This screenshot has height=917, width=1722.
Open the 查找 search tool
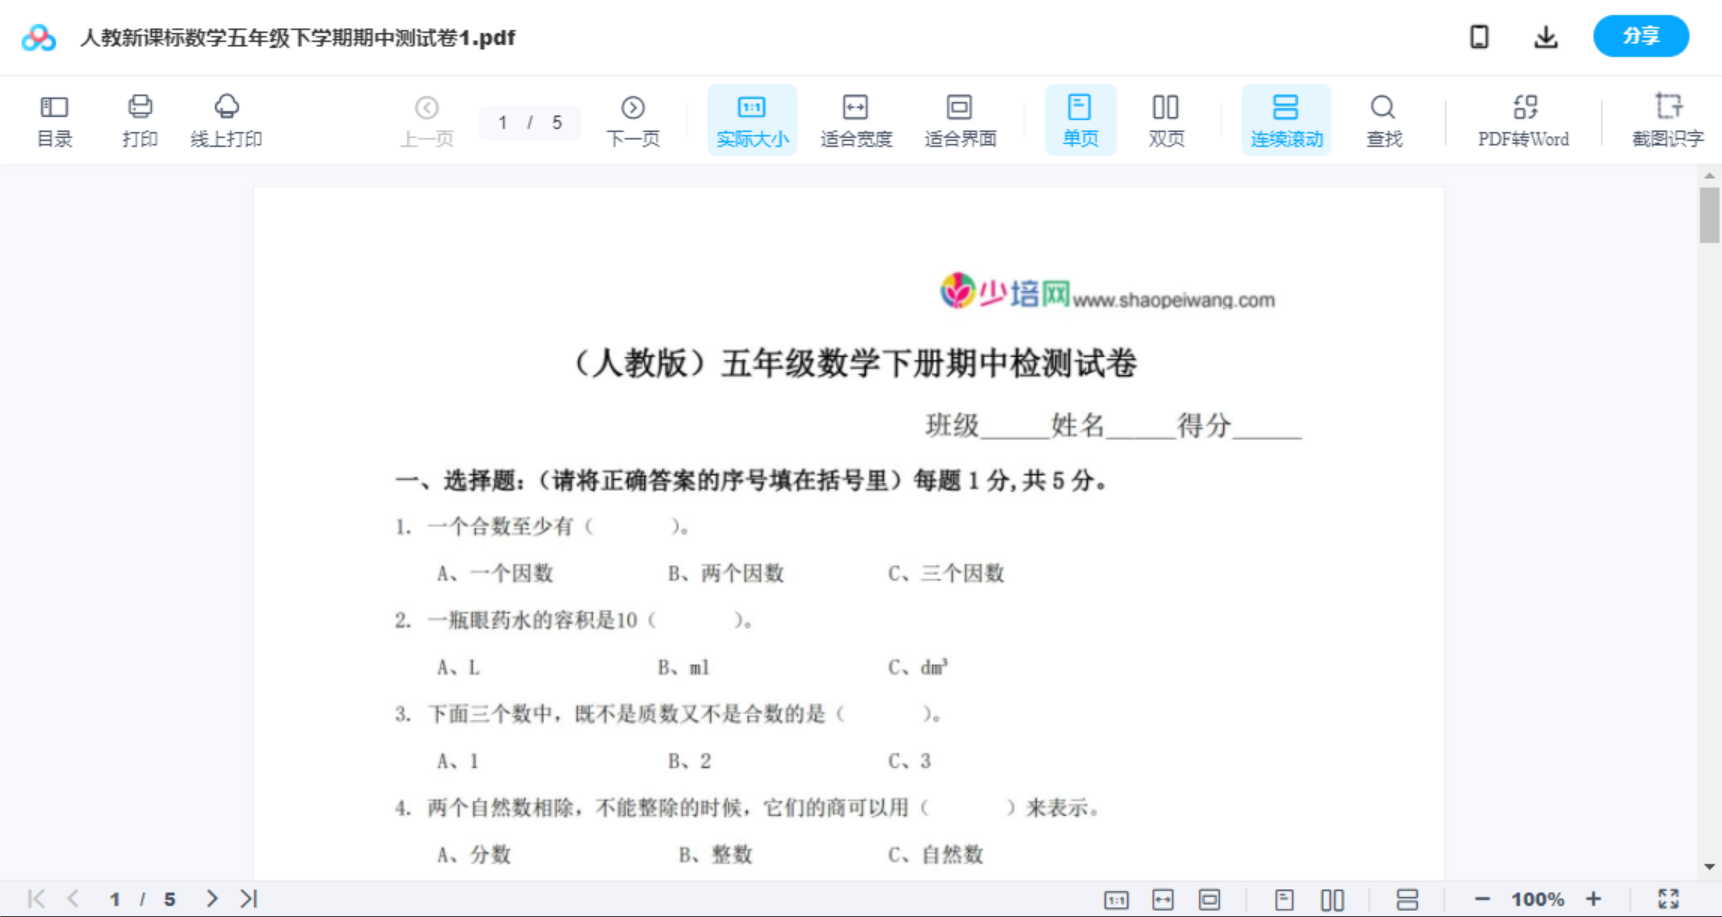coord(1384,119)
